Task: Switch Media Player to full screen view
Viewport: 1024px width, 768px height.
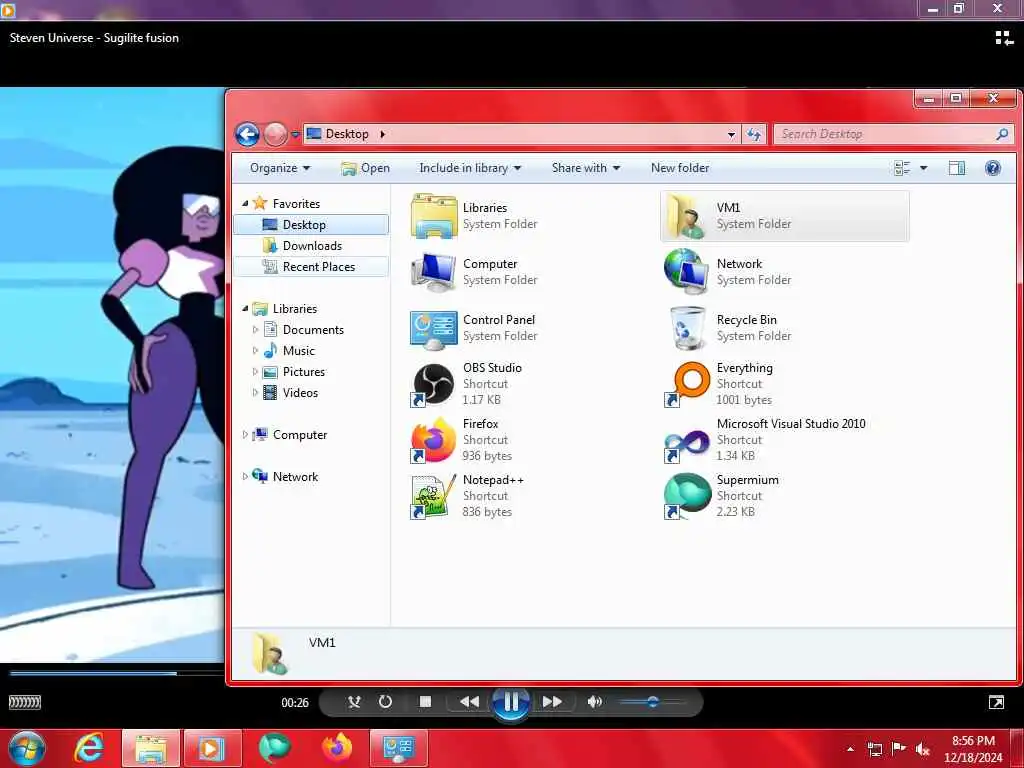Action: point(997,703)
